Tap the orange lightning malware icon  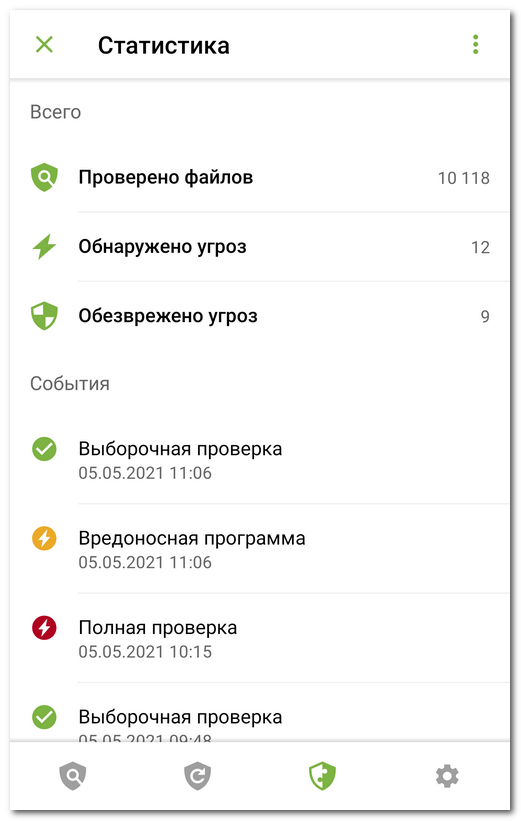45,538
